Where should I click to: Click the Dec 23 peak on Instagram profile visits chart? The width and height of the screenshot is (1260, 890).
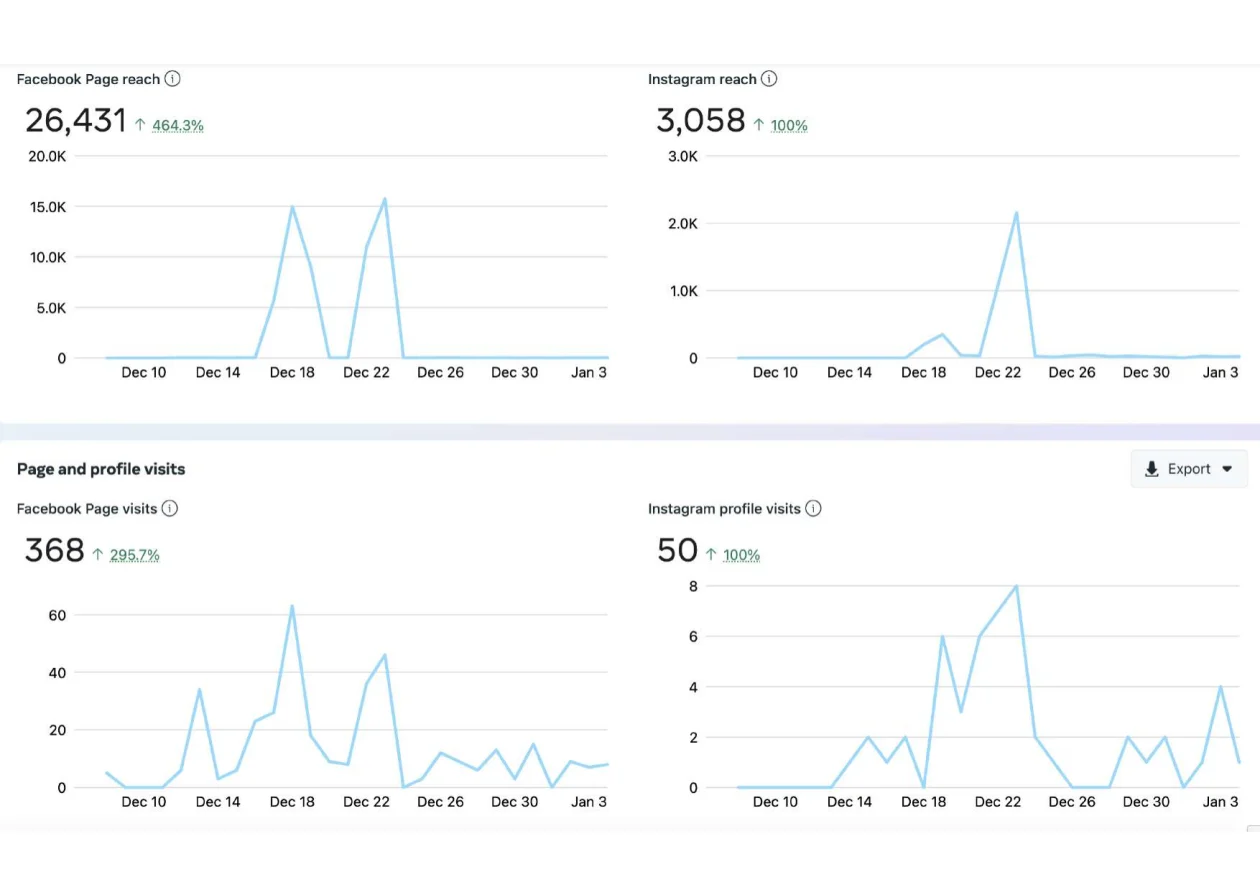click(1016, 584)
